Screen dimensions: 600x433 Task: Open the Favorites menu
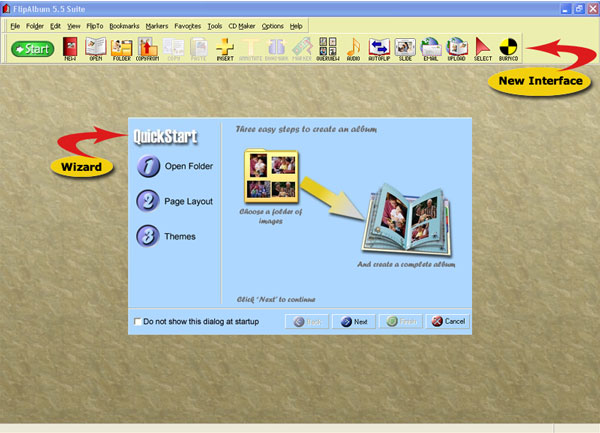[x=188, y=26]
